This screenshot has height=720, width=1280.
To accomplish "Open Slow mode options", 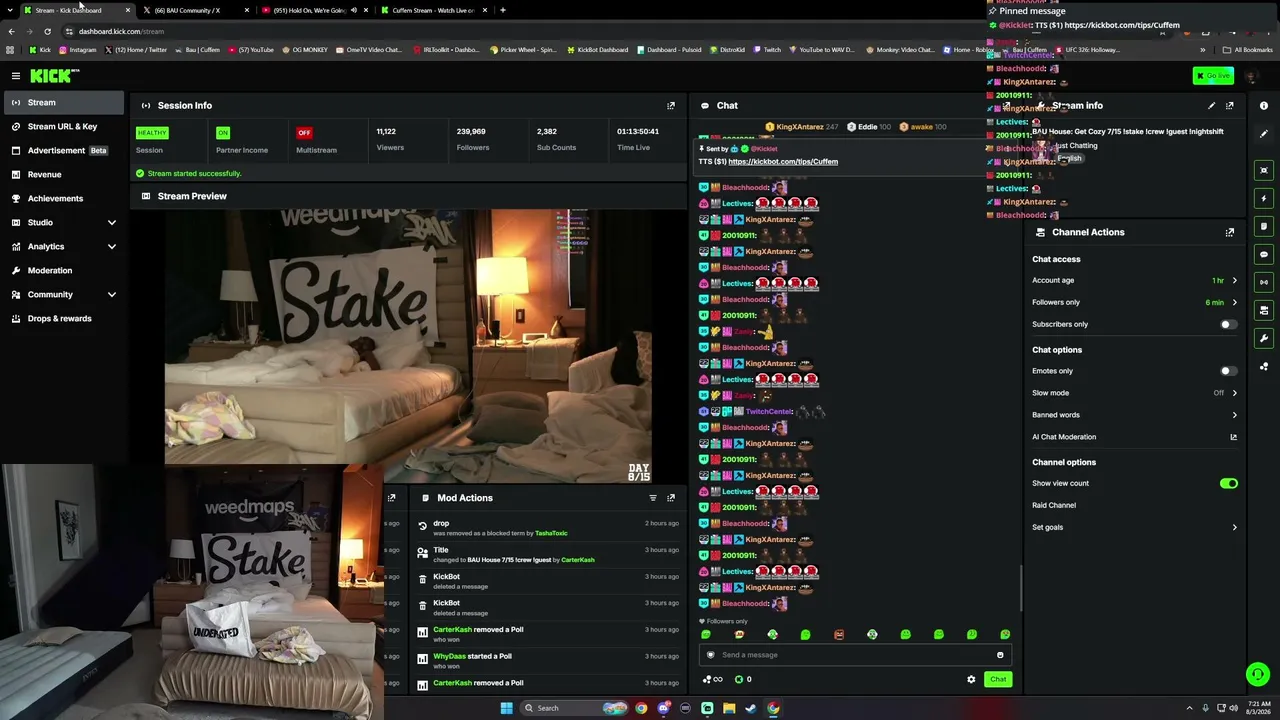I will pos(1134,393).
